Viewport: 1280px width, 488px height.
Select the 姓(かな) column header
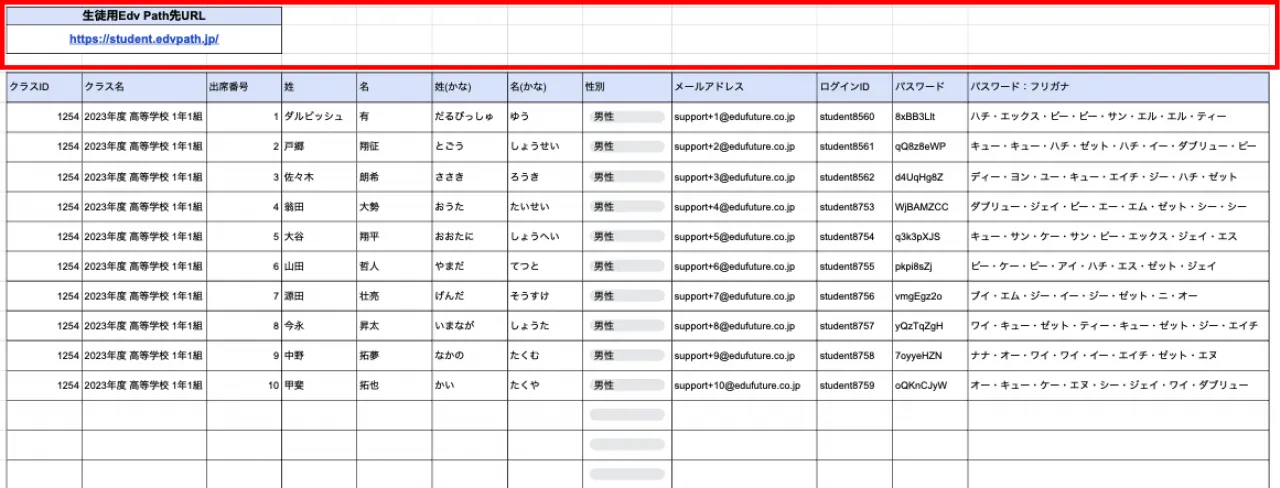click(469, 87)
